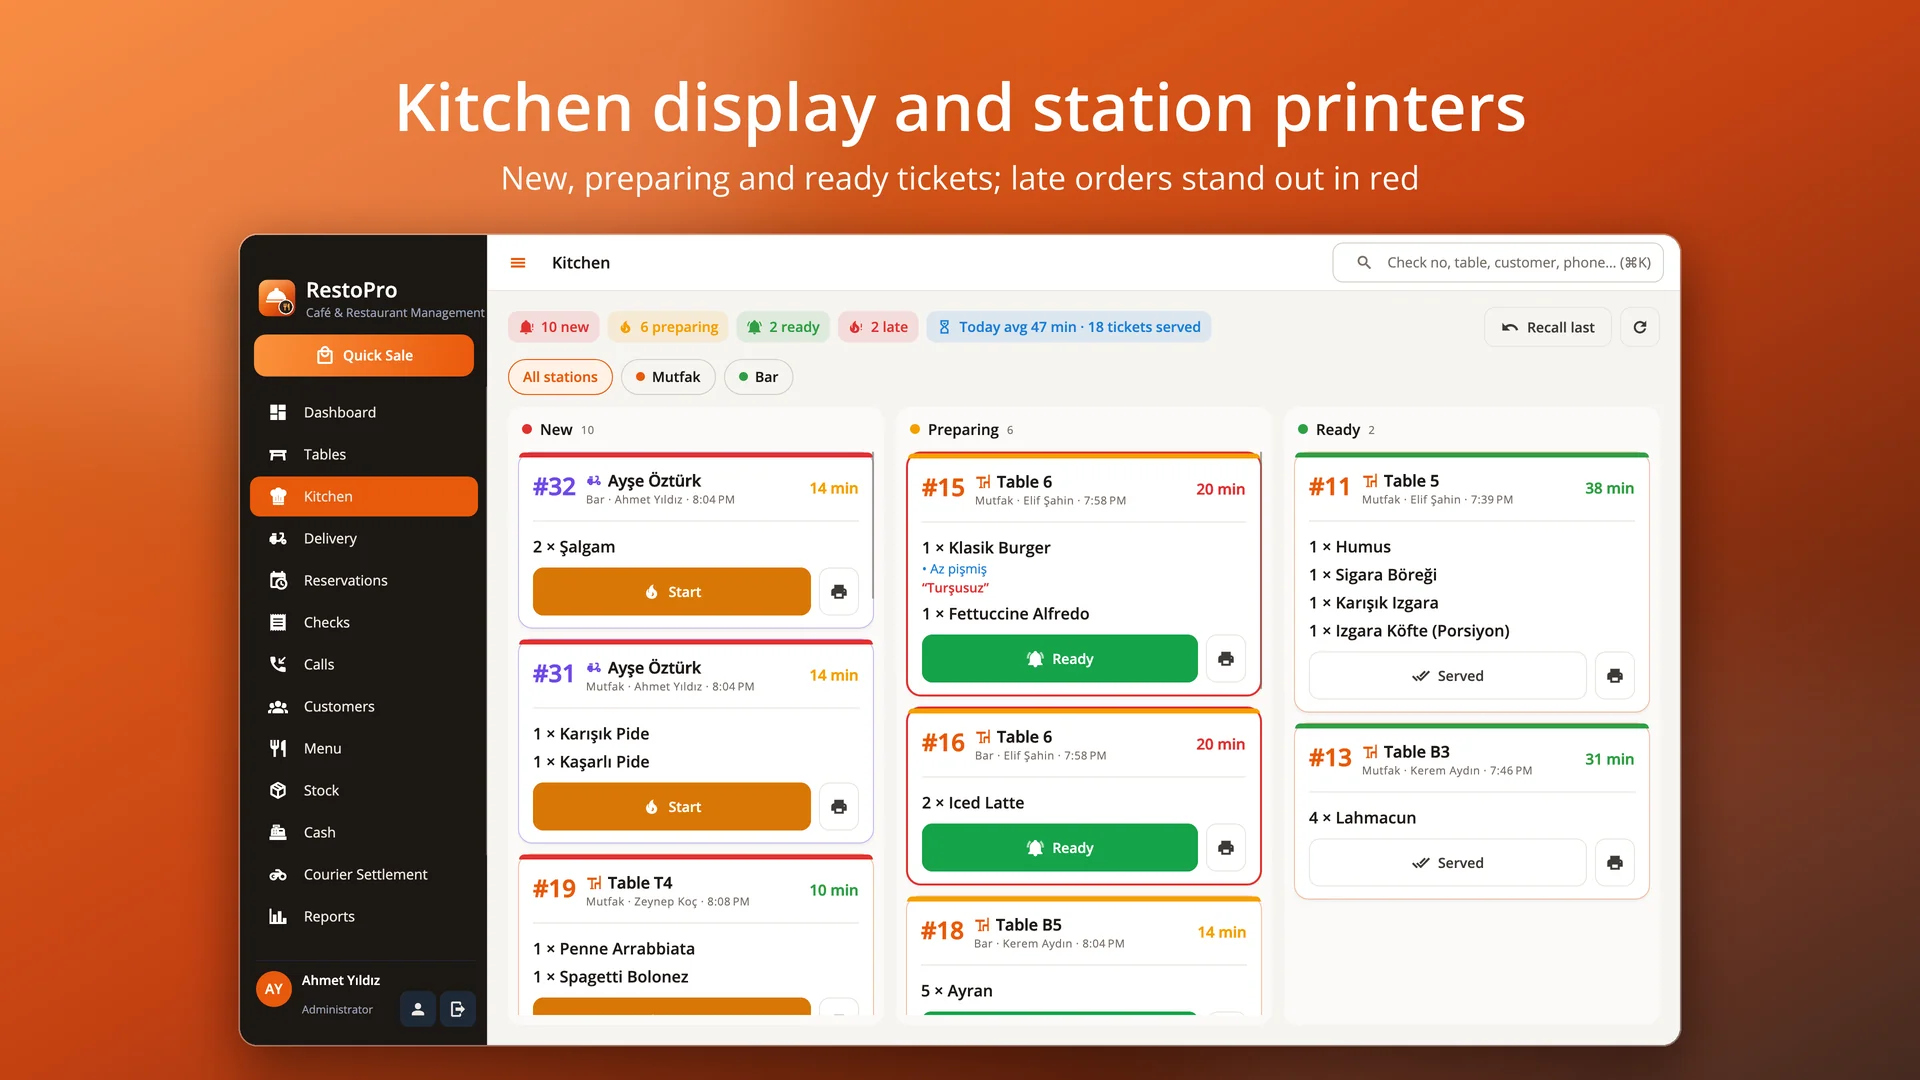Filter tickets by Bar station
The width and height of the screenshot is (1920, 1080).
coord(758,377)
